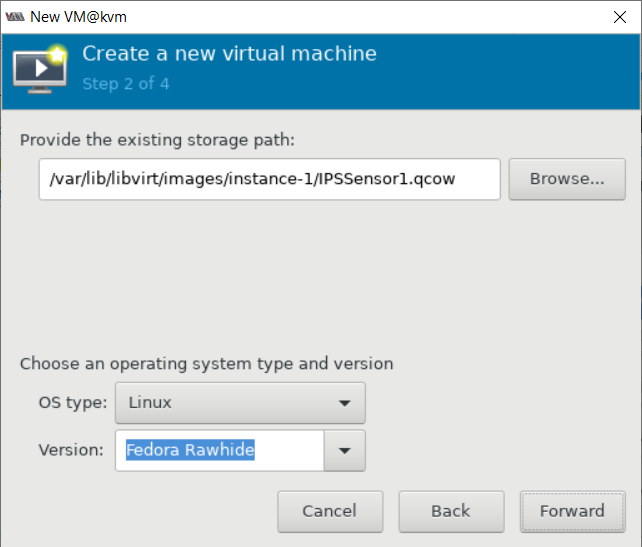Open the Browse... storage dialog

coord(567,179)
